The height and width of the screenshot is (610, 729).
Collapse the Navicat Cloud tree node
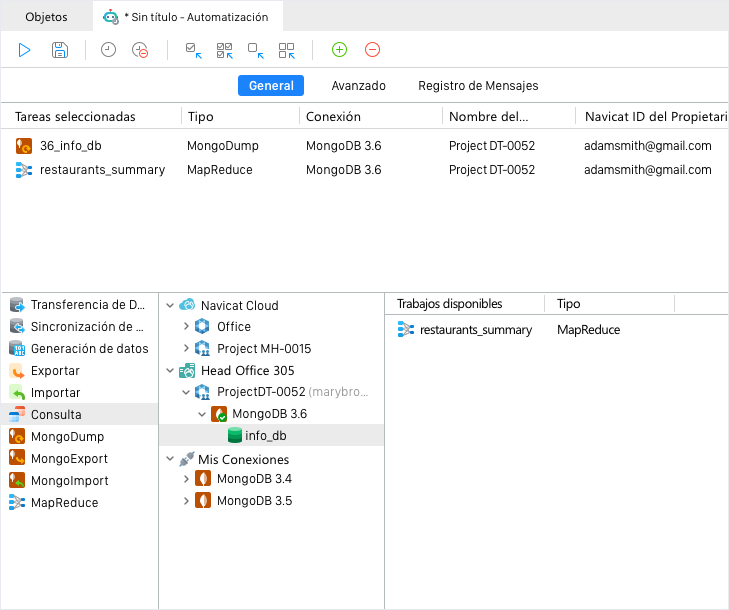click(x=170, y=306)
